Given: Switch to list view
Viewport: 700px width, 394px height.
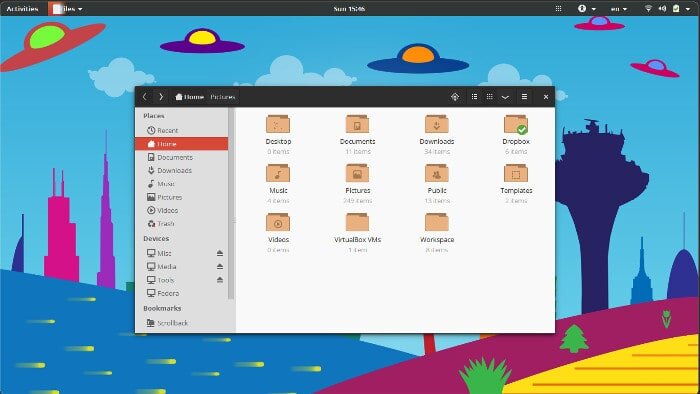Looking at the screenshot, I should pyautogui.click(x=474, y=97).
